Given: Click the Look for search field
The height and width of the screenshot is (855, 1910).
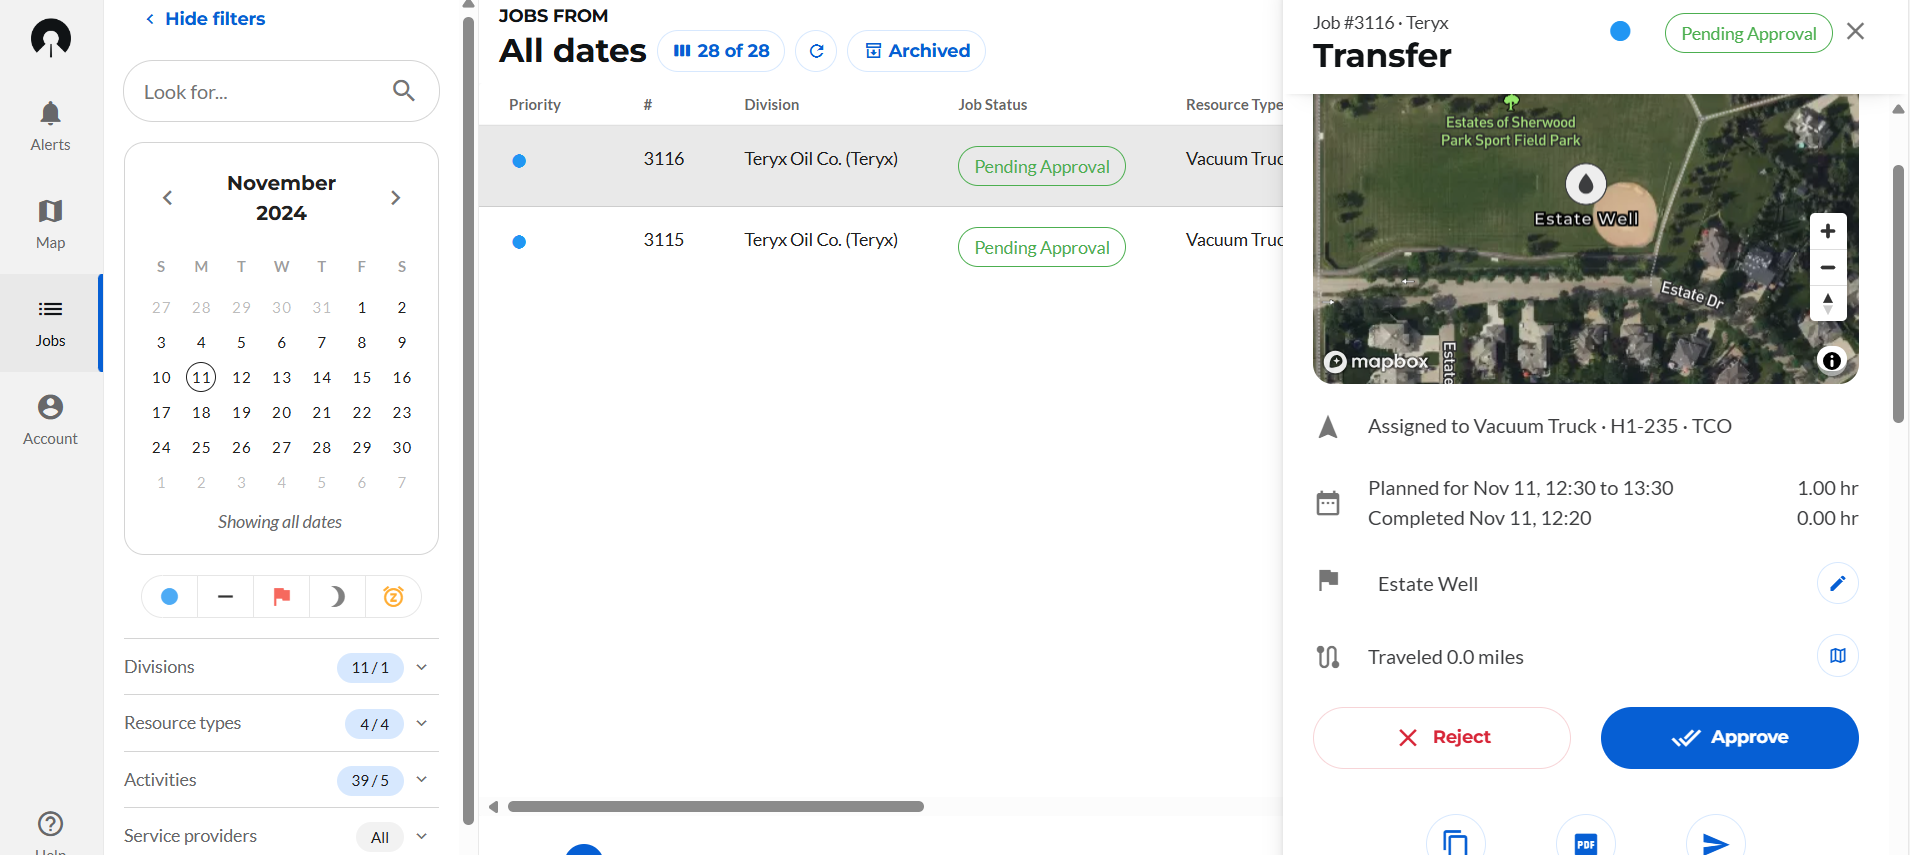Looking at the screenshot, I should point(265,92).
